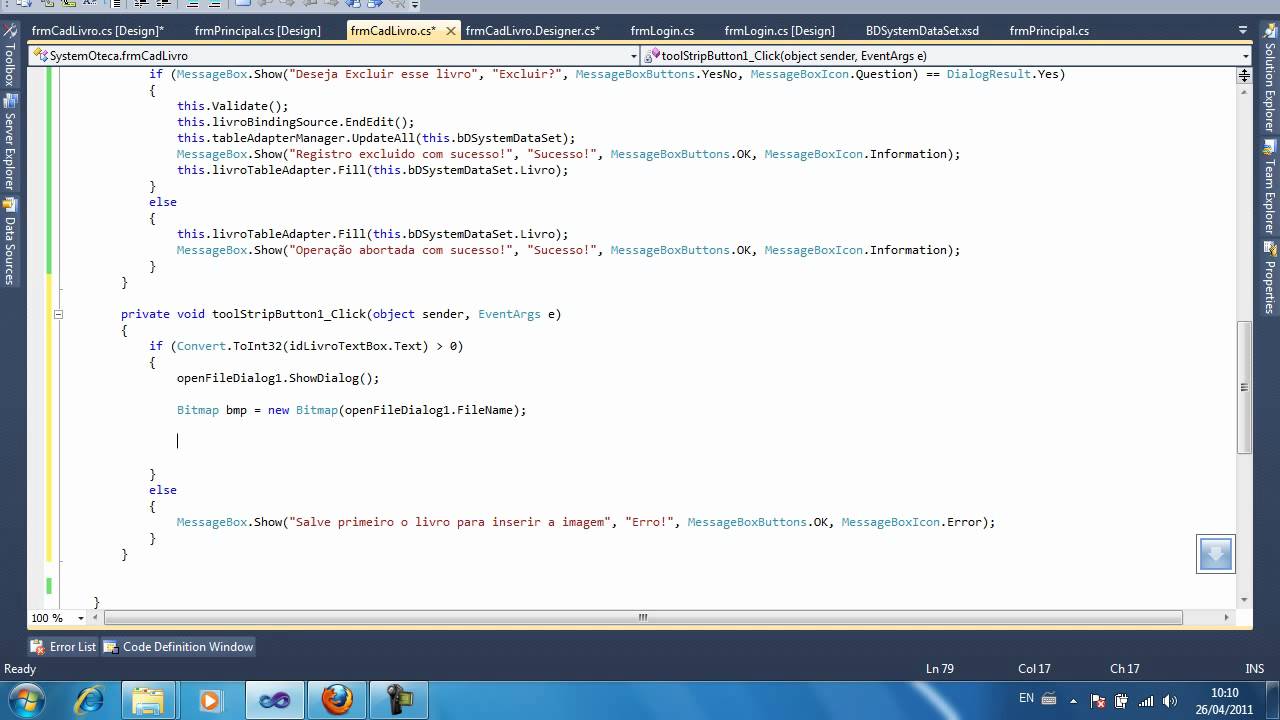Open Firefox from the taskbar
Viewport: 1280px width, 720px height.
[336, 700]
